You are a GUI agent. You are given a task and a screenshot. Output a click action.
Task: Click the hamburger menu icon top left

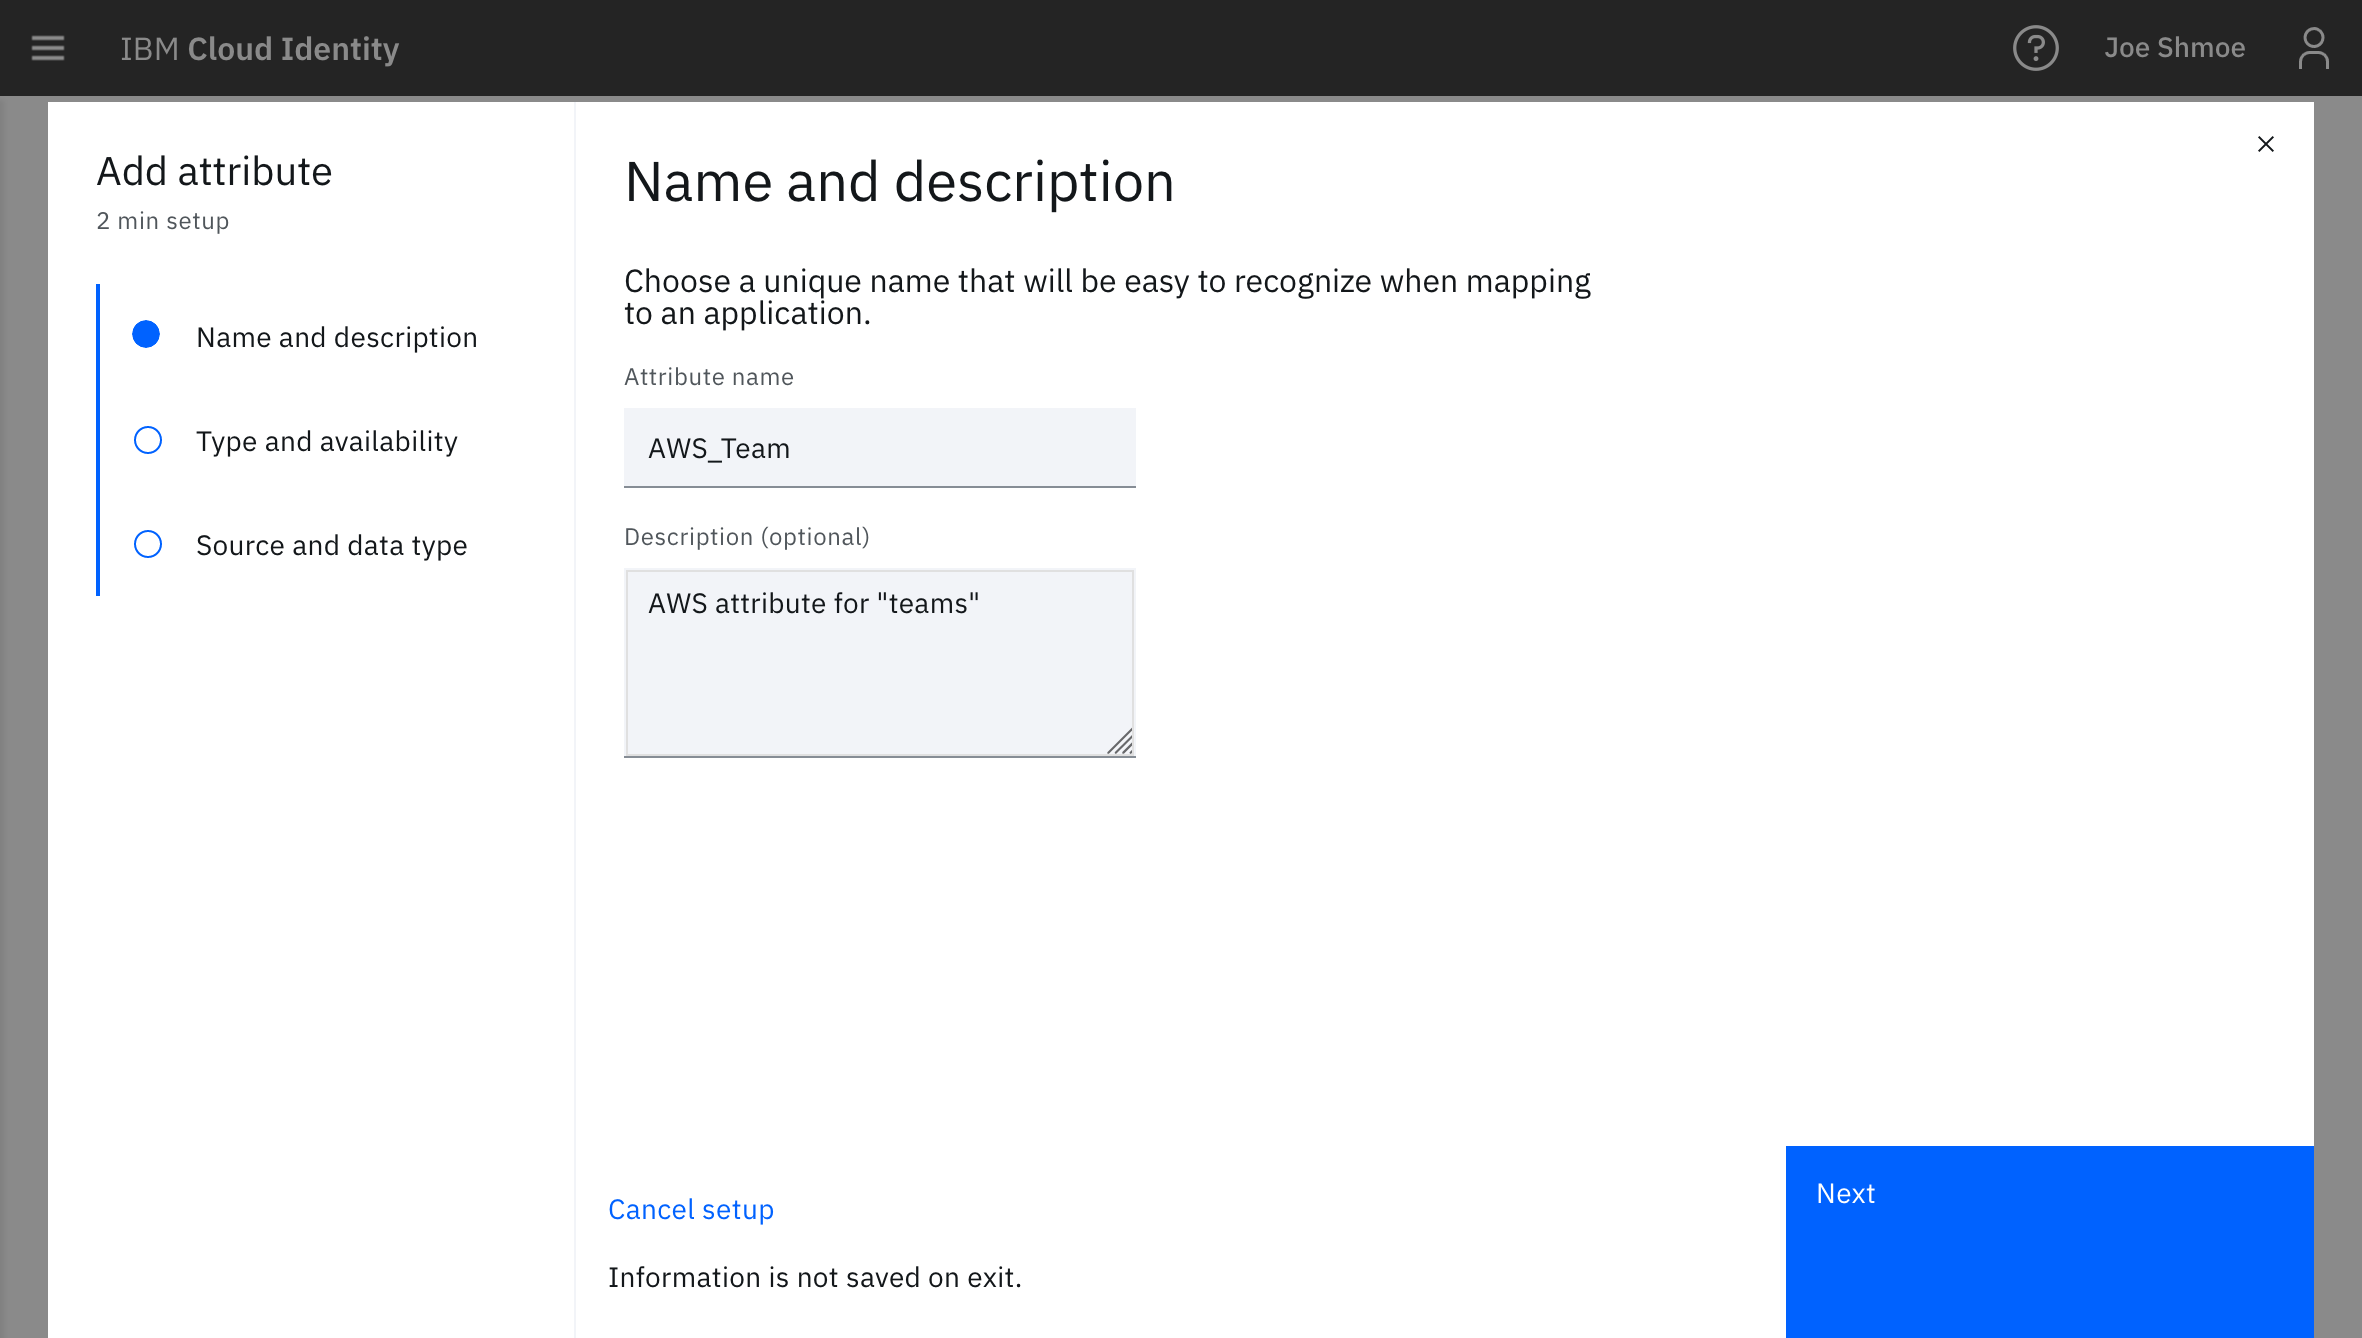point(47,49)
